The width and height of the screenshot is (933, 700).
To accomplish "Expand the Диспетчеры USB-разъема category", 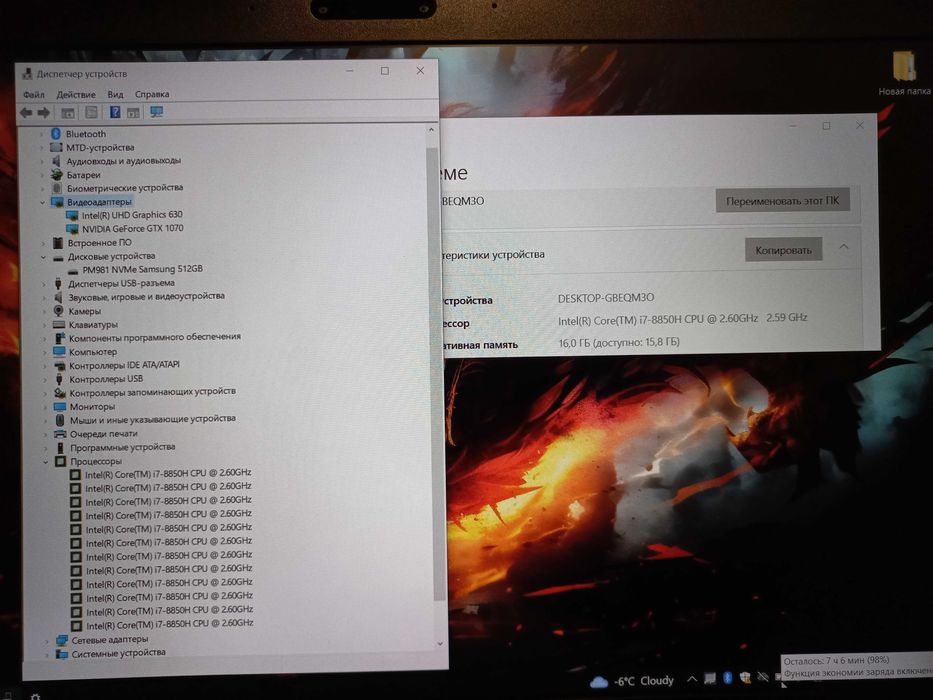I will [x=44, y=285].
